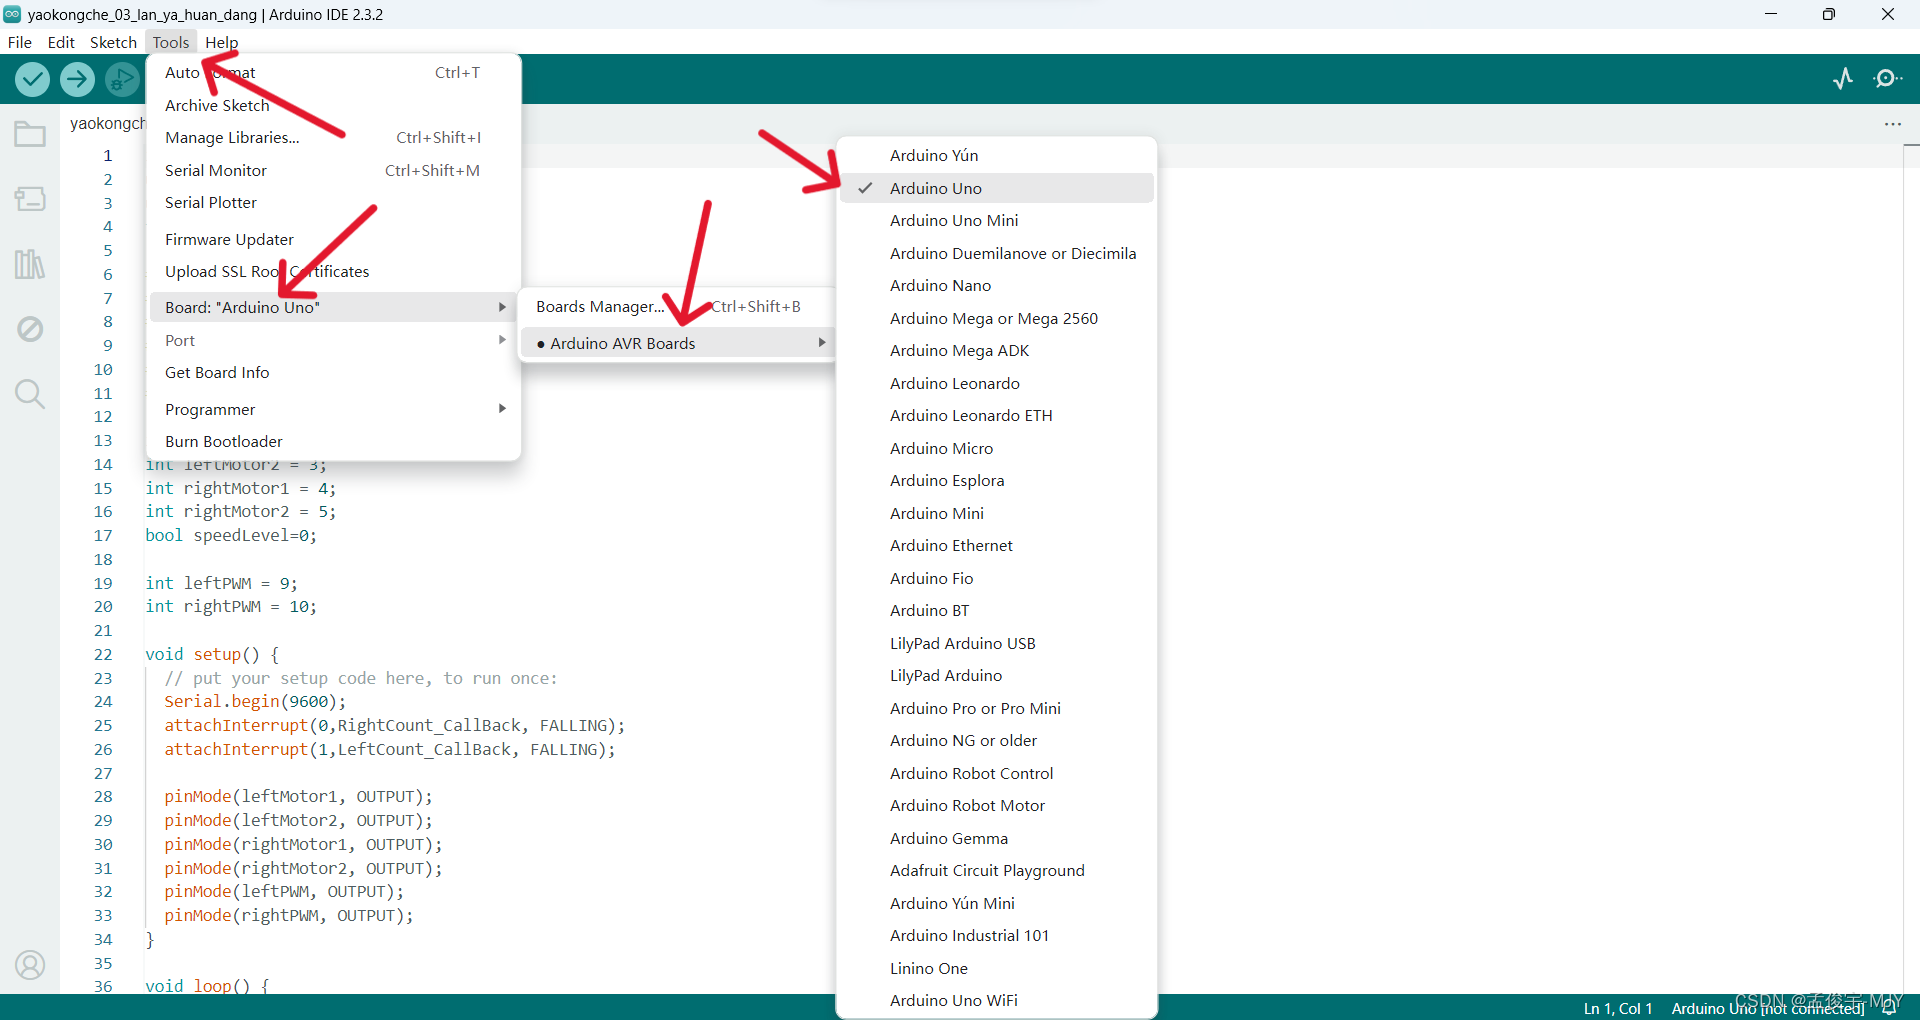1920x1020 pixels.
Task: Click the three-dot tab options button
Action: click(1892, 124)
